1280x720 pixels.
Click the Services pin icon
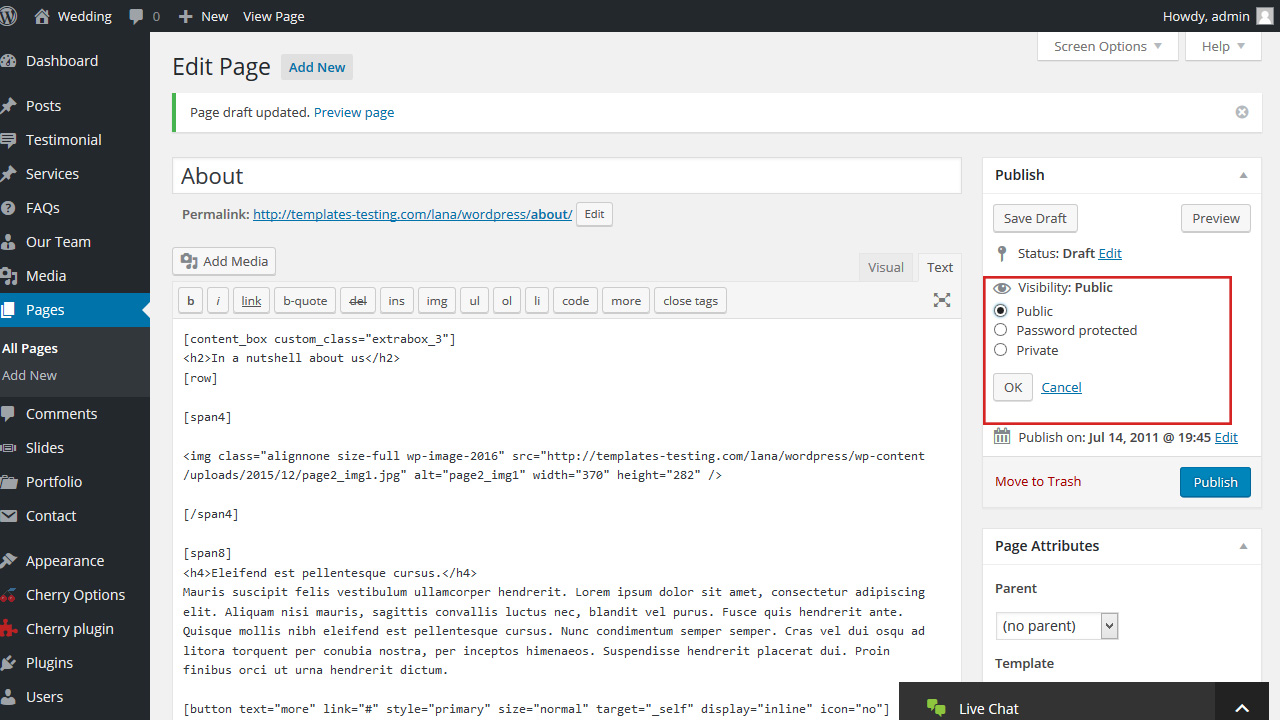(x=9, y=174)
